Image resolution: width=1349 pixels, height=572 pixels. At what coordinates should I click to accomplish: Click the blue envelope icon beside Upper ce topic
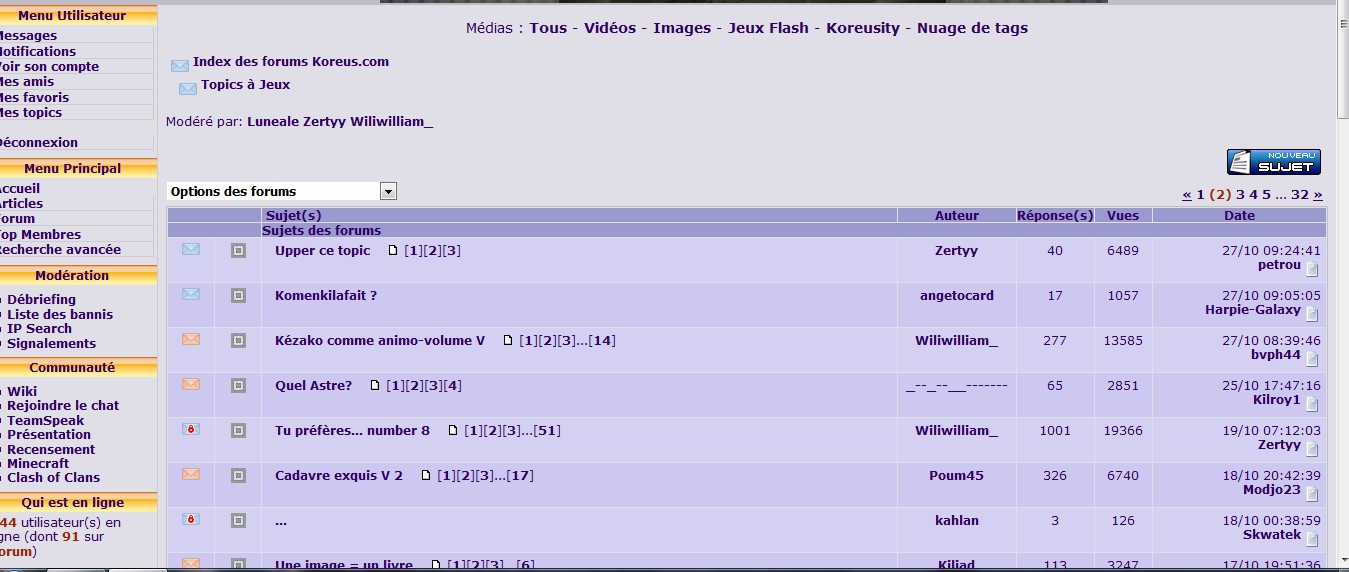coord(191,249)
